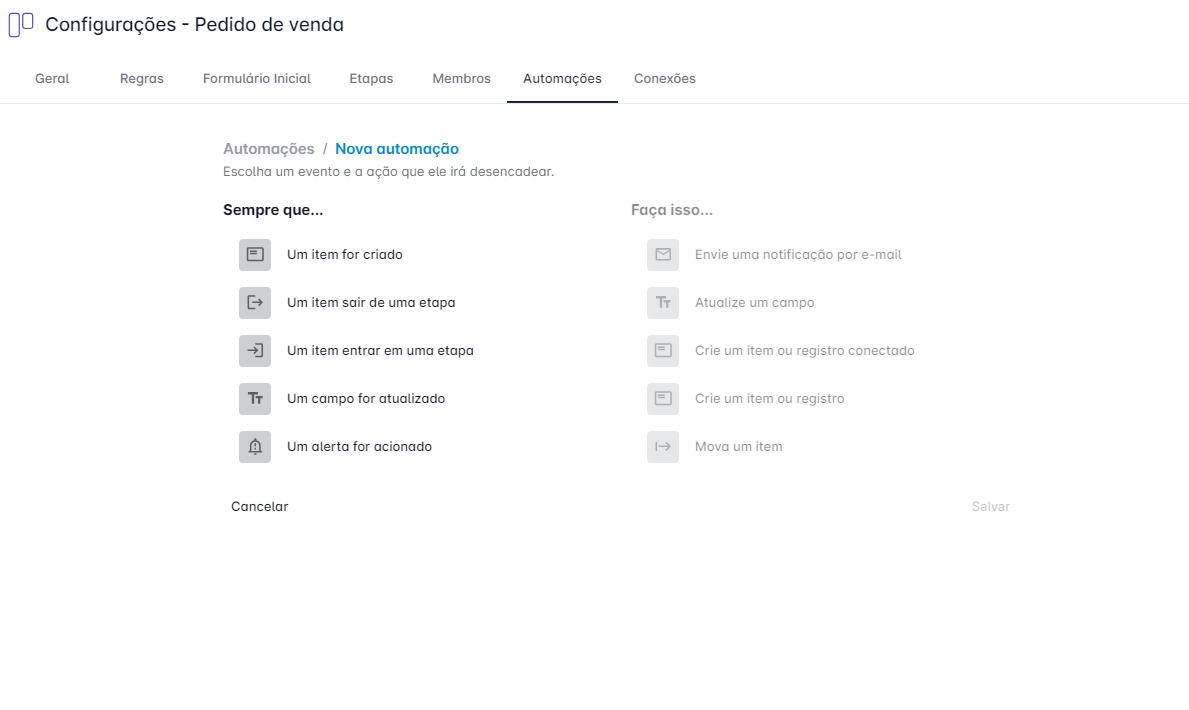
Task: Go to the Etapas tab
Action: tap(371, 79)
